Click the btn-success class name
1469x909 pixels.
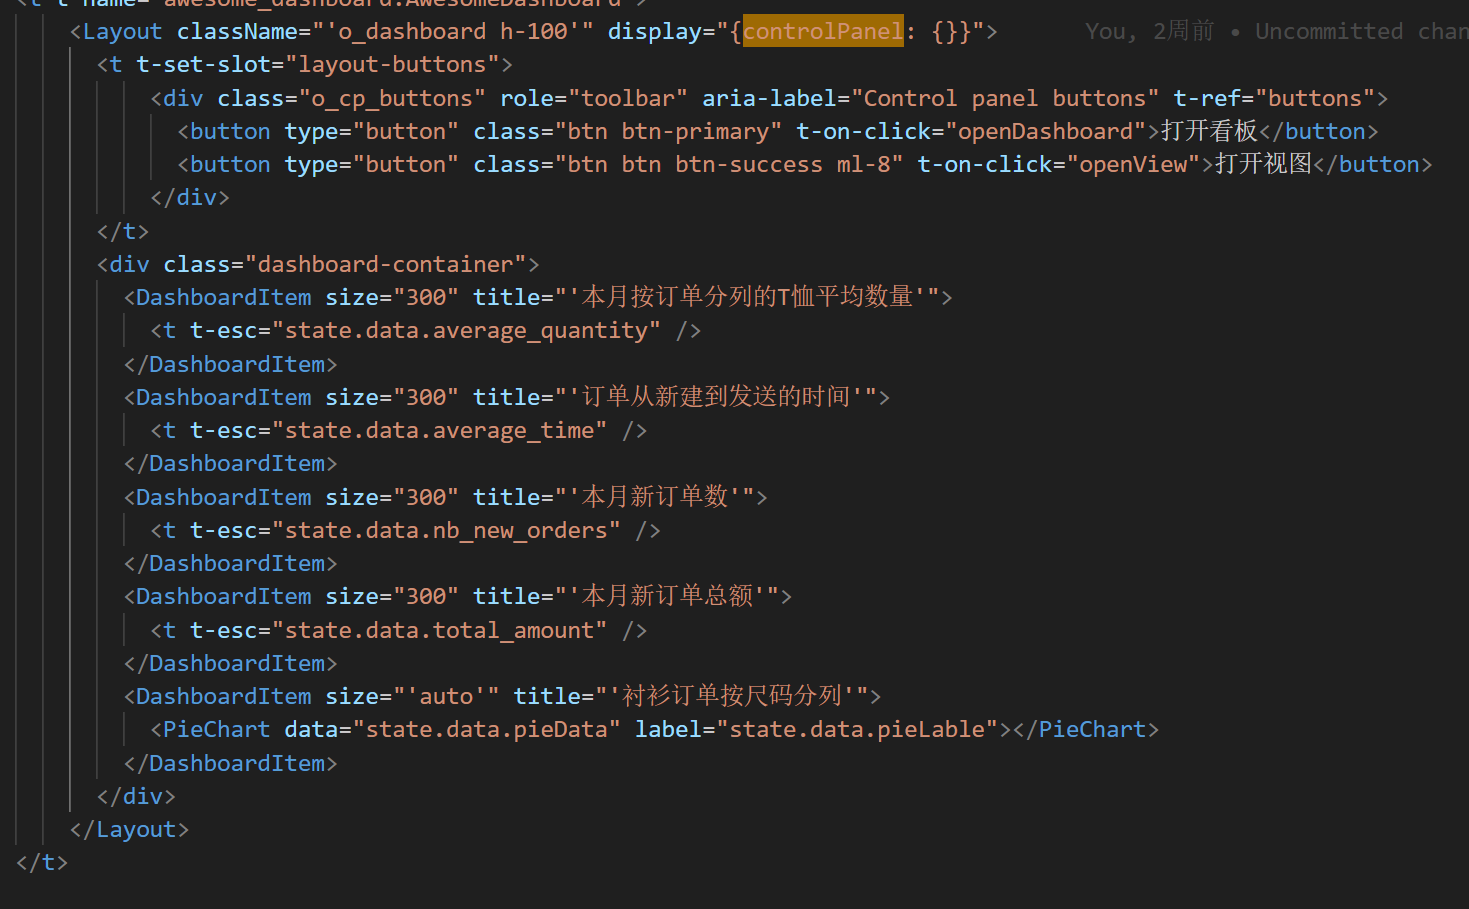(x=748, y=164)
